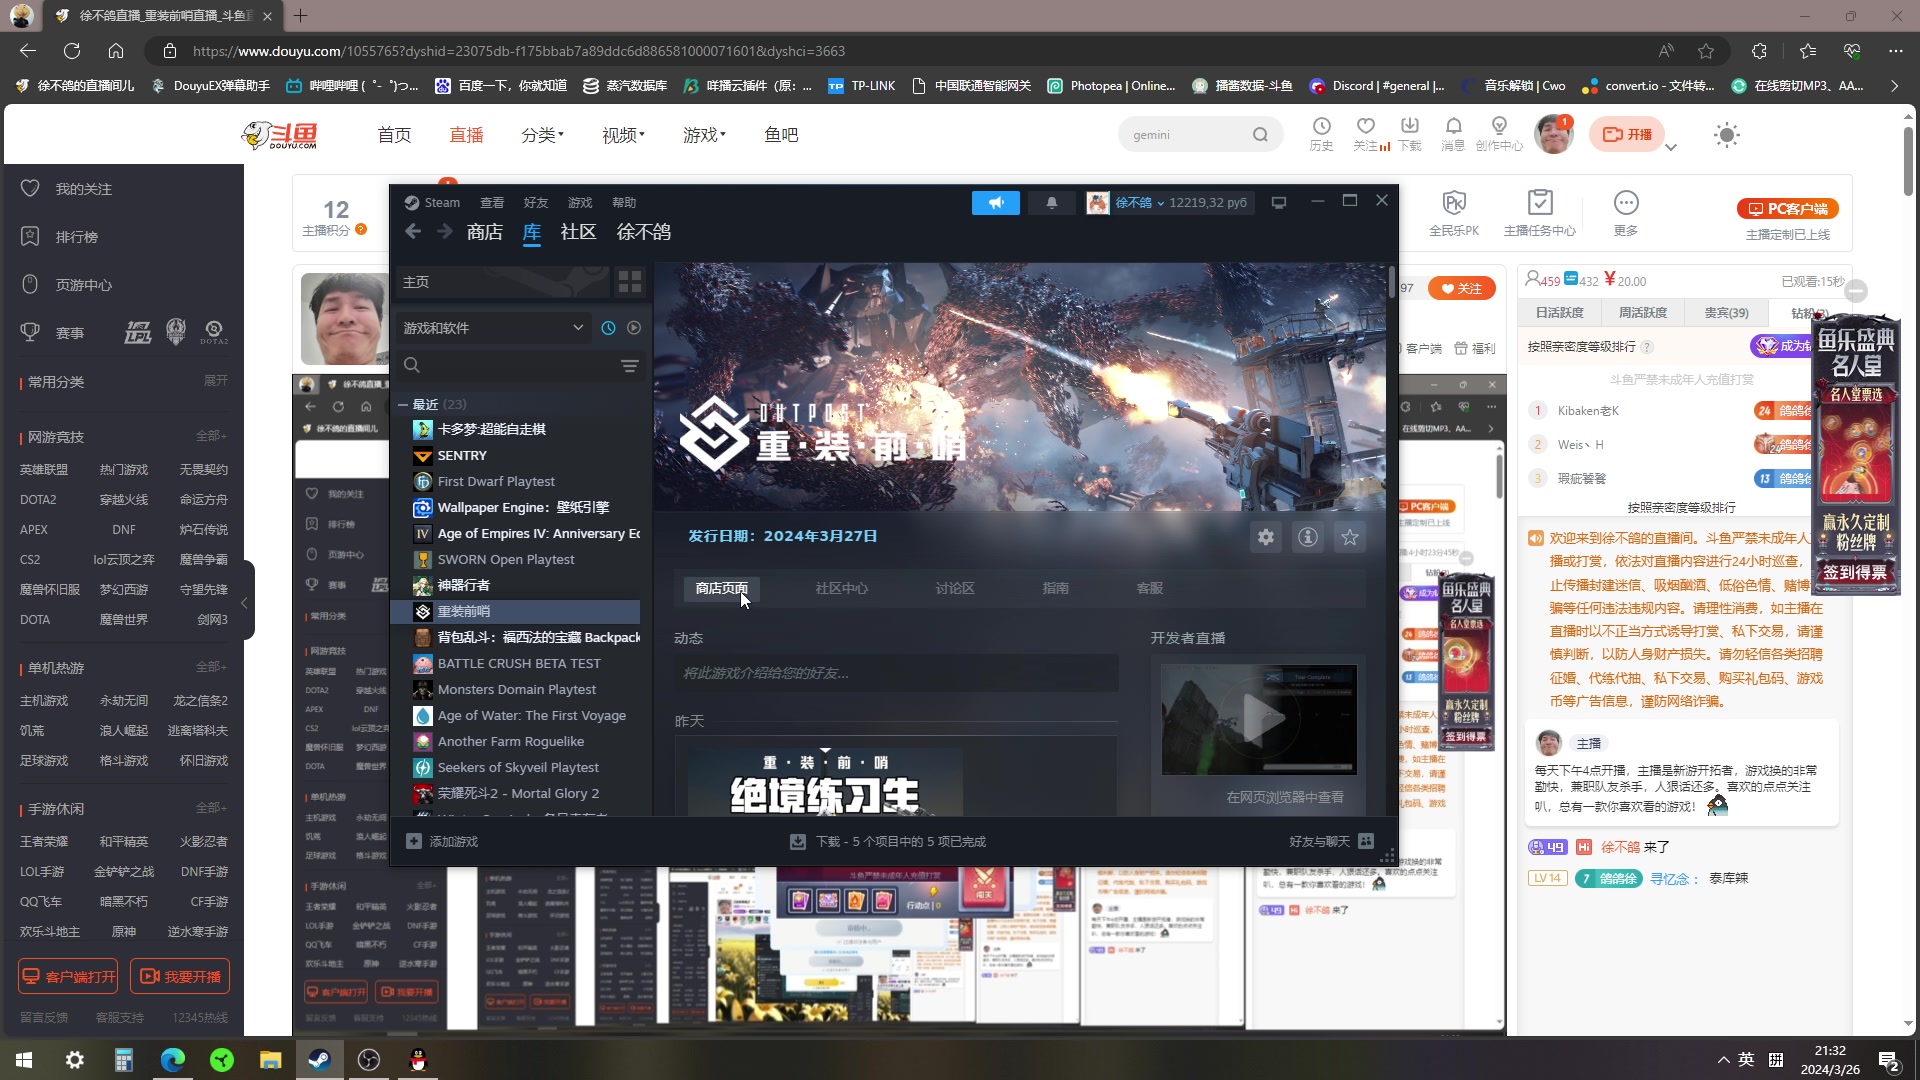Viewport: 1920px width, 1080px height.
Task: Open 主播任务中心 icon on Douyu
Action: (x=1540, y=212)
